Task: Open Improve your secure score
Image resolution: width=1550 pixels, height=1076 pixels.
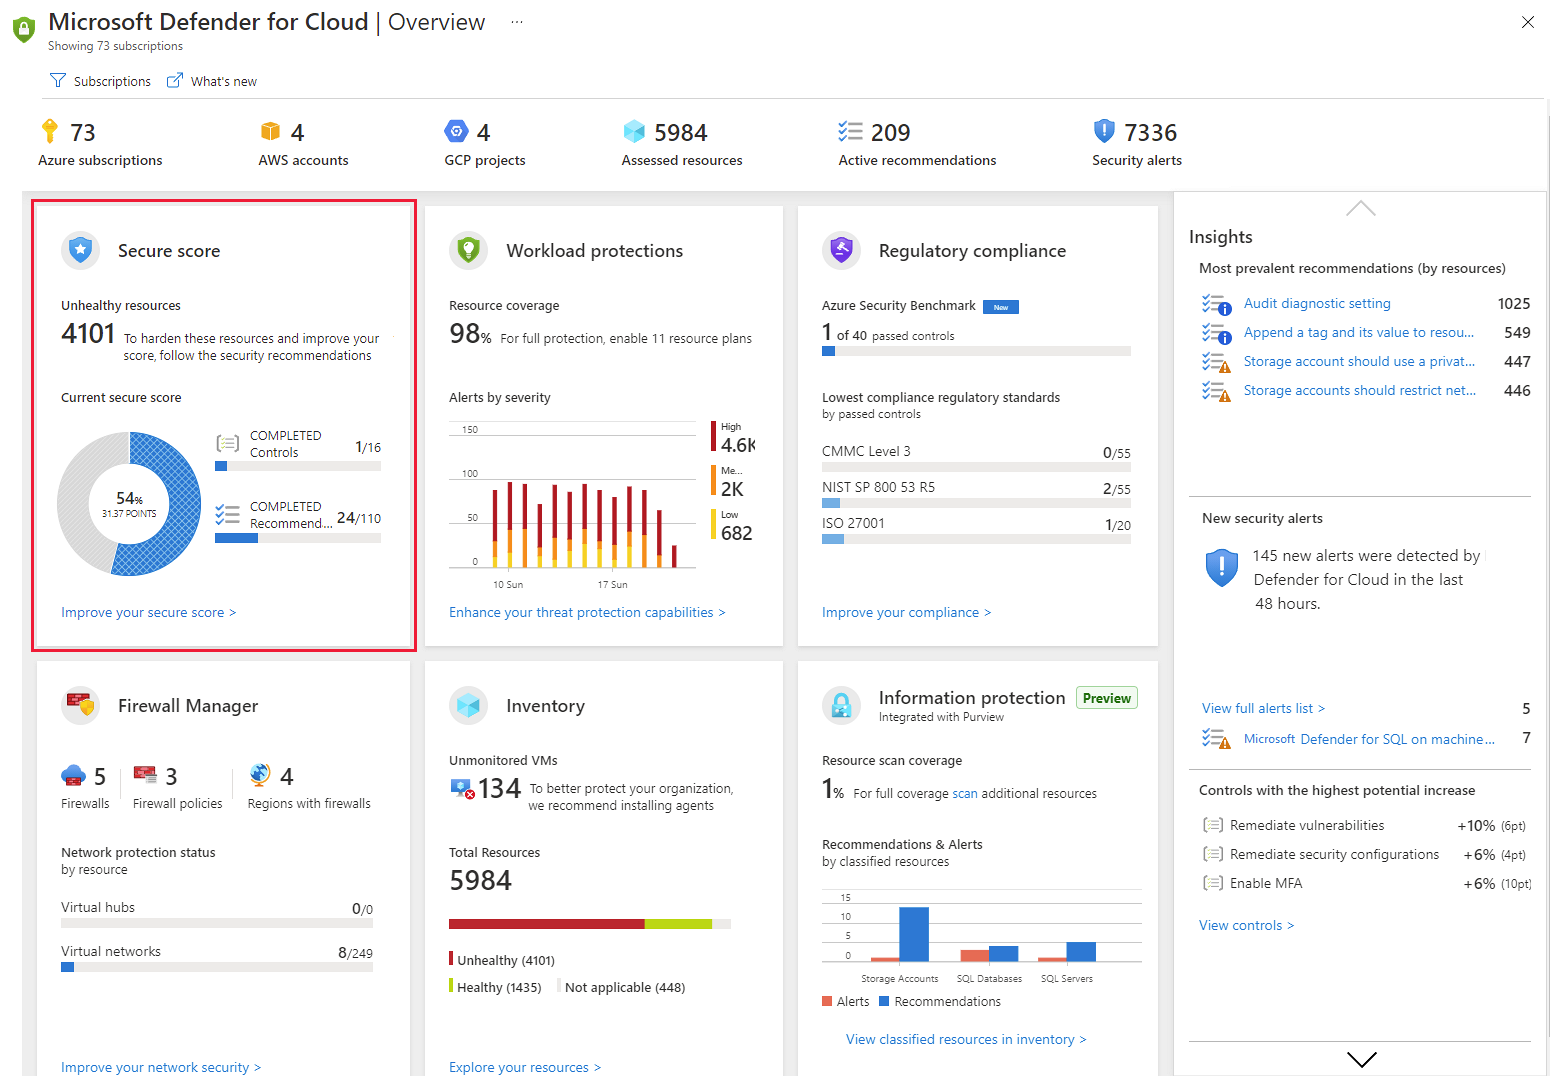Action: (148, 612)
